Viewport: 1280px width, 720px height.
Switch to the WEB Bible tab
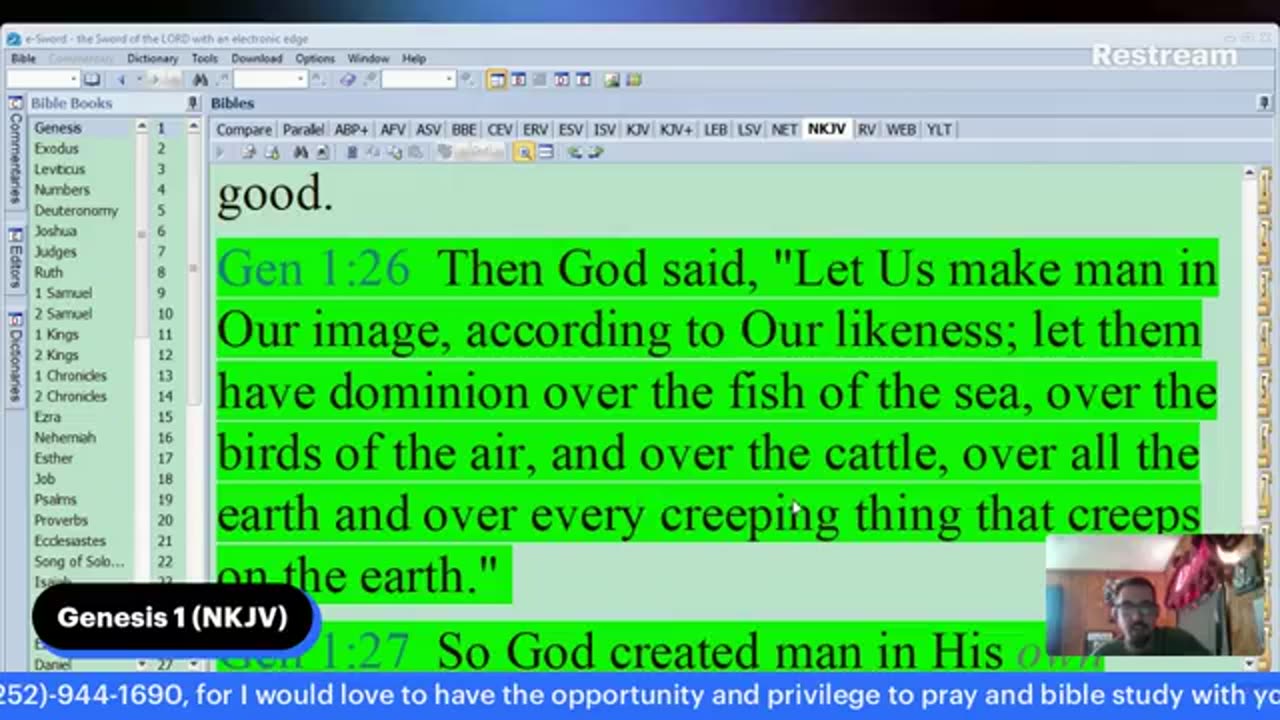pyautogui.click(x=900, y=129)
